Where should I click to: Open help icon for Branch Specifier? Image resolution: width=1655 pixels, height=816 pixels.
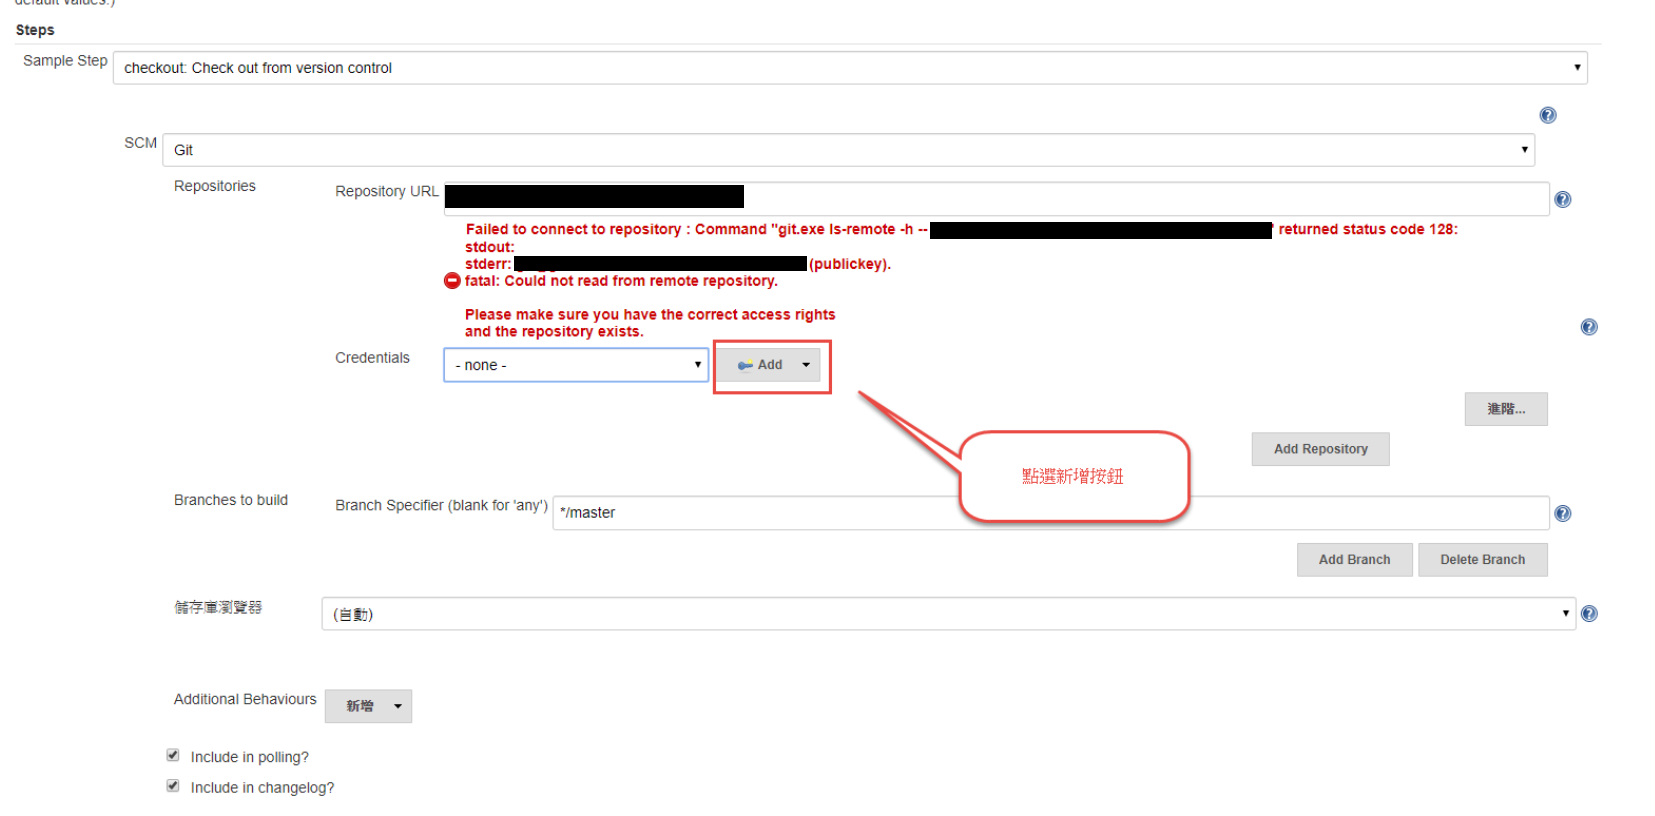(1563, 513)
